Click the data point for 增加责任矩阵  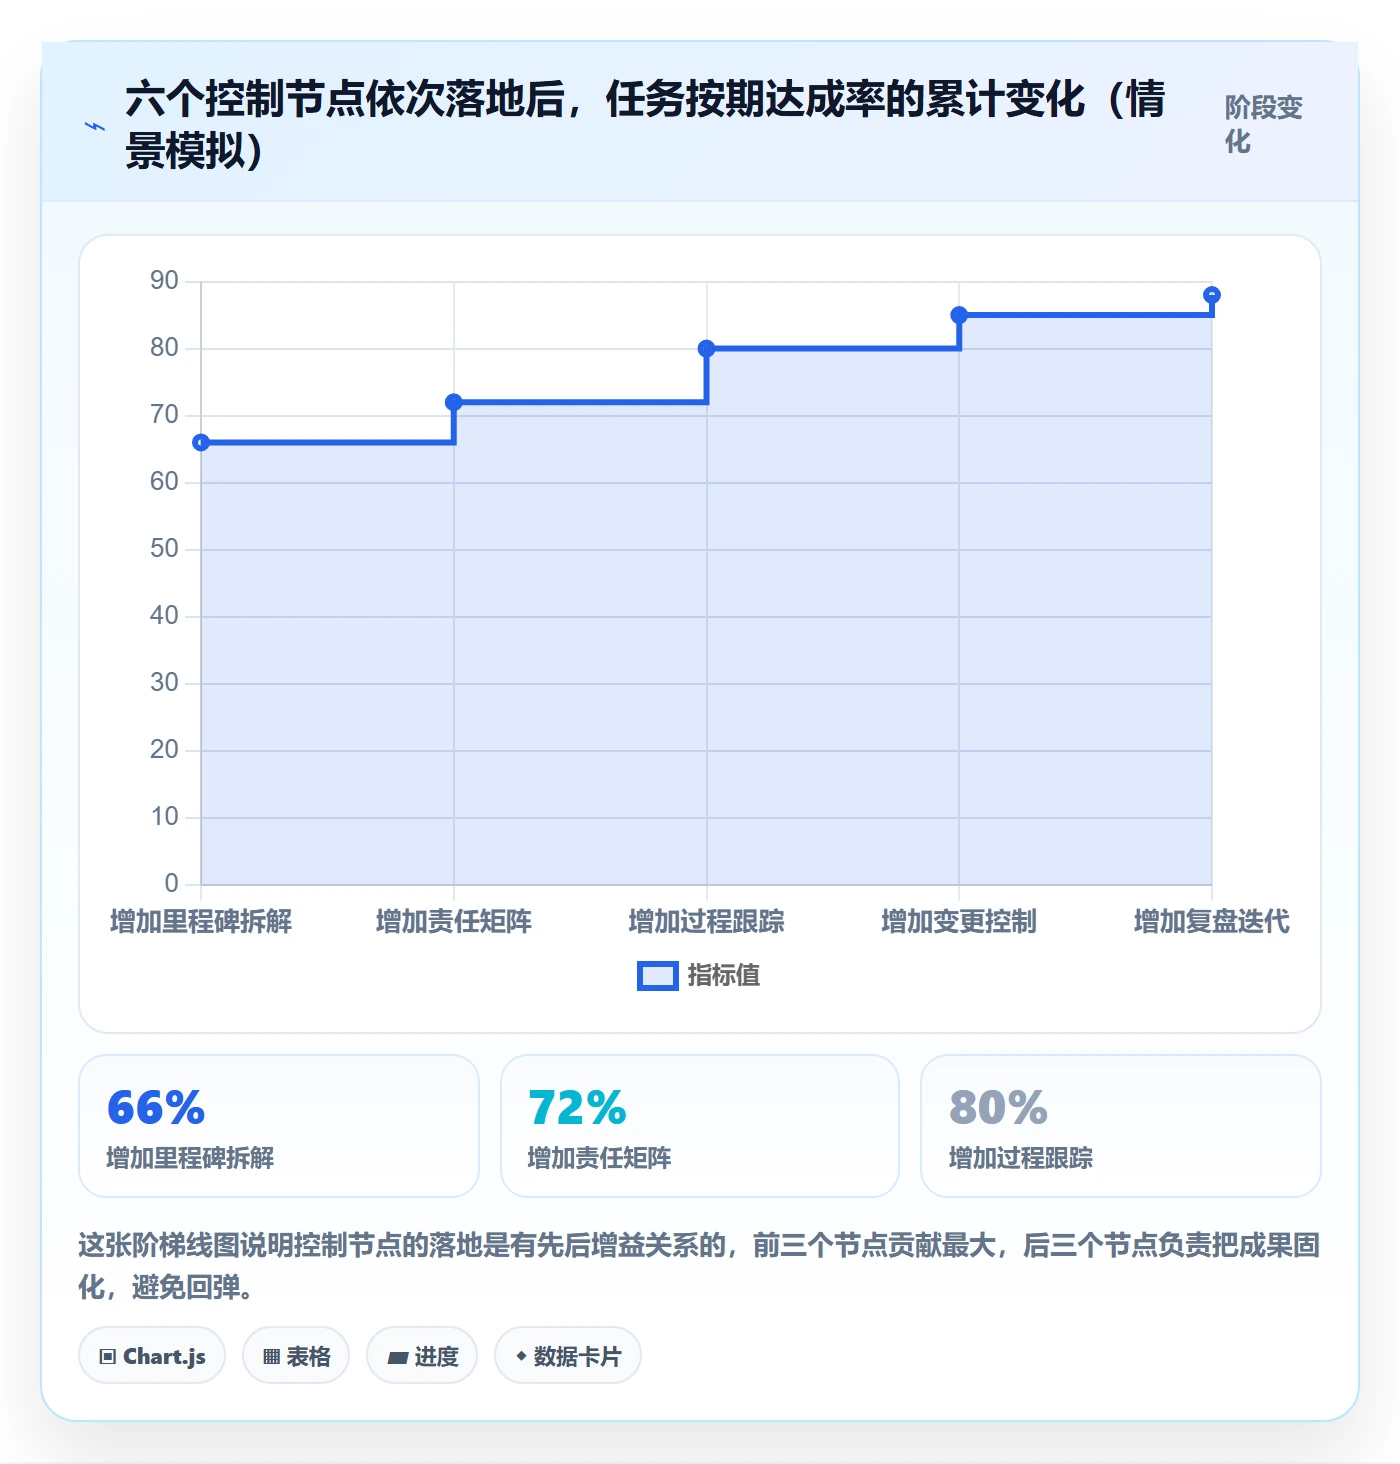tap(453, 402)
